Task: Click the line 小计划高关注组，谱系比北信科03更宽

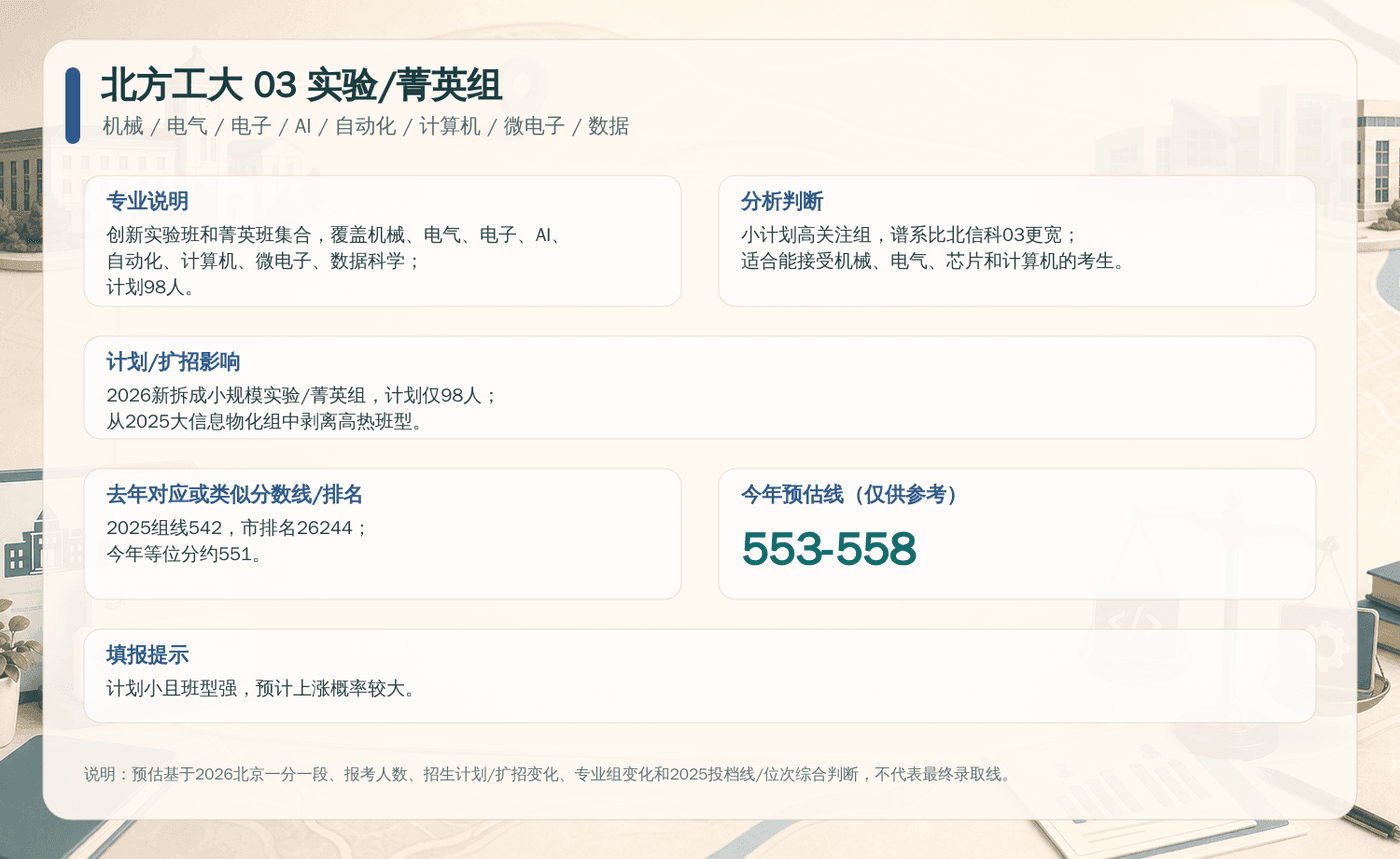Action: (909, 235)
